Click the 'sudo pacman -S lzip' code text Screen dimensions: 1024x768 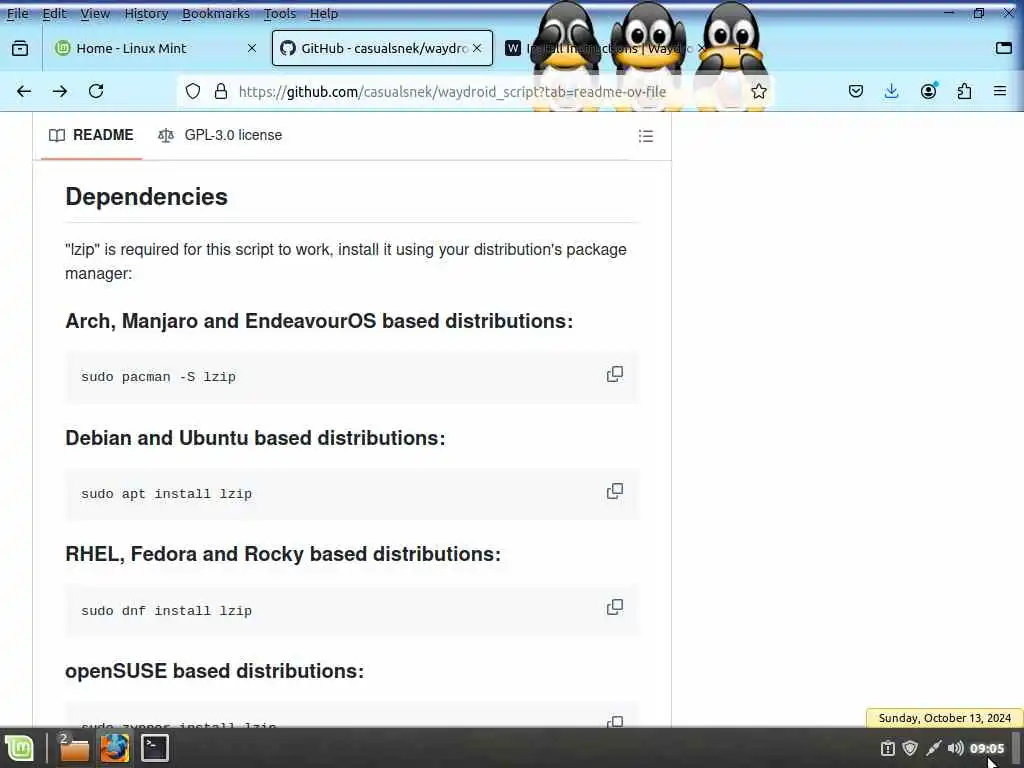158,377
